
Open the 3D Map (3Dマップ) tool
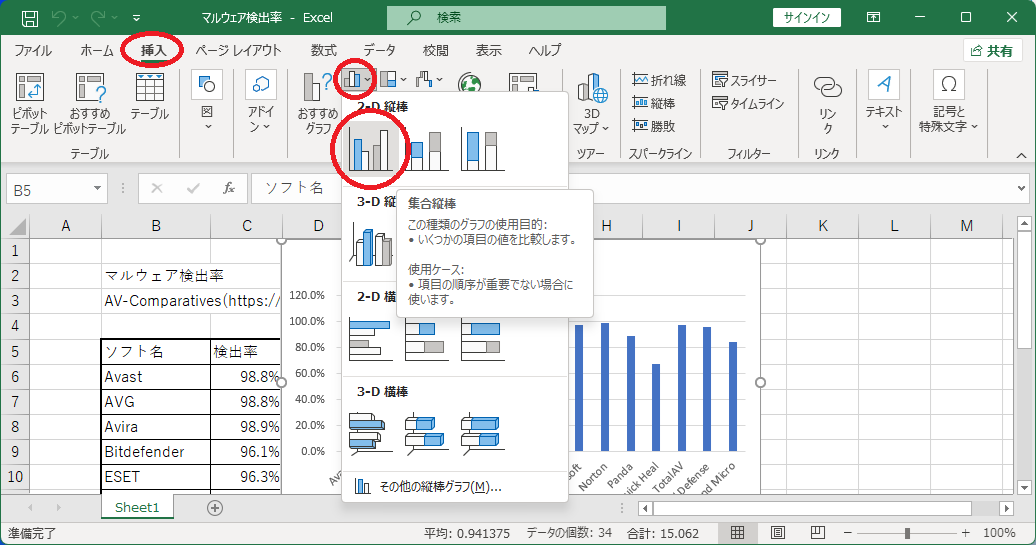pyautogui.click(x=592, y=104)
